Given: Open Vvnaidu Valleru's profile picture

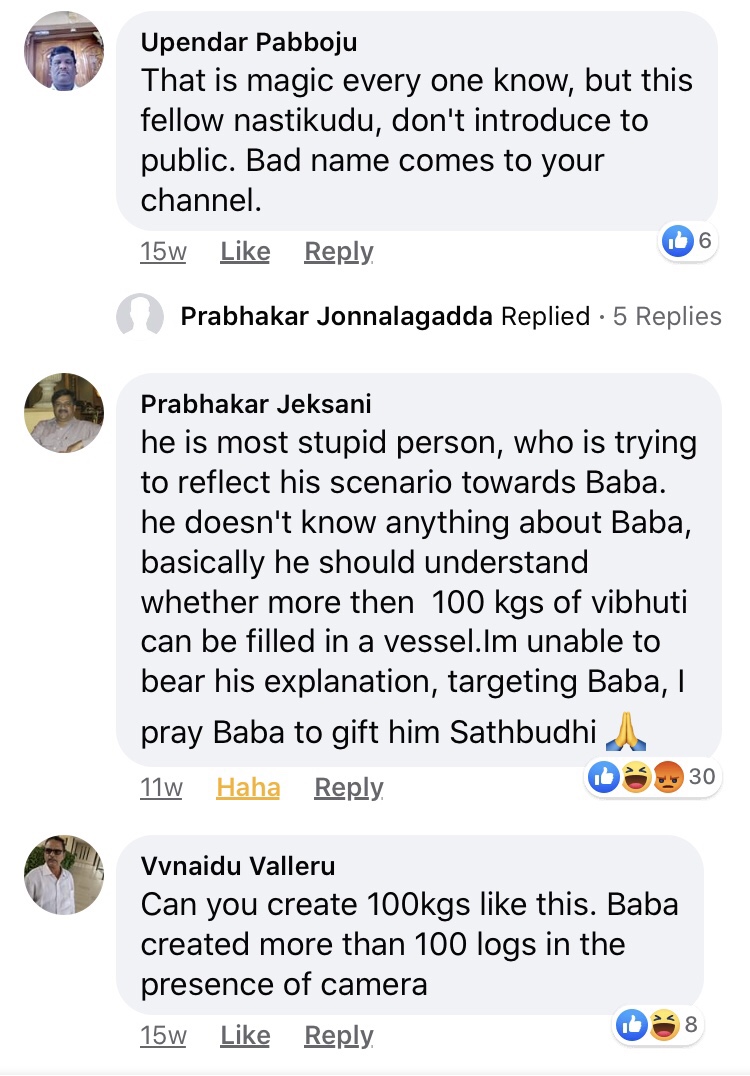Looking at the screenshot, I should point(63,874).
